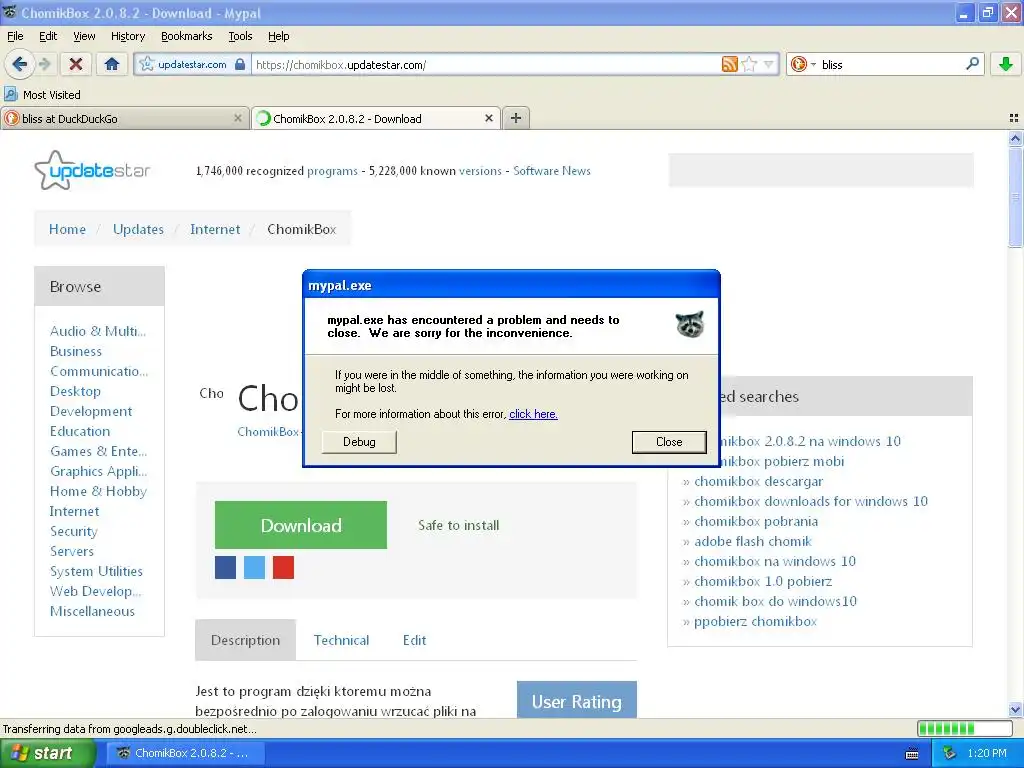The image size is (1024, 768).
Task: Browse the System Utilities category
Action: tap(96, 571)
